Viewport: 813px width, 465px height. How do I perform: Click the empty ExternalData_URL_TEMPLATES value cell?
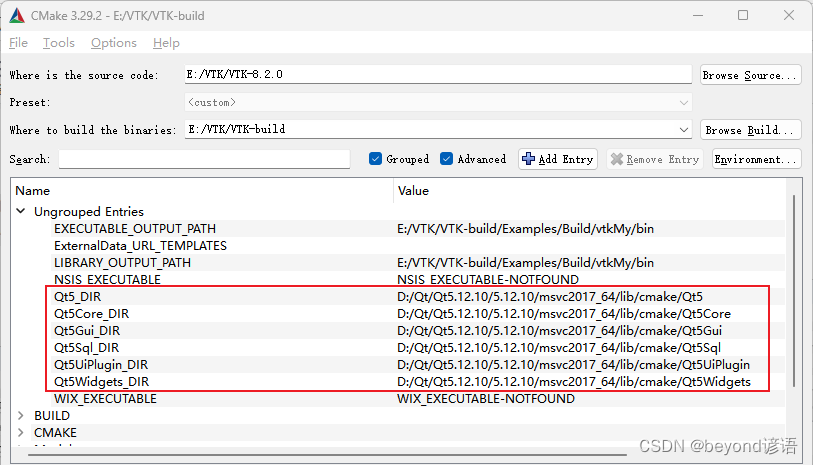[590, 246]
